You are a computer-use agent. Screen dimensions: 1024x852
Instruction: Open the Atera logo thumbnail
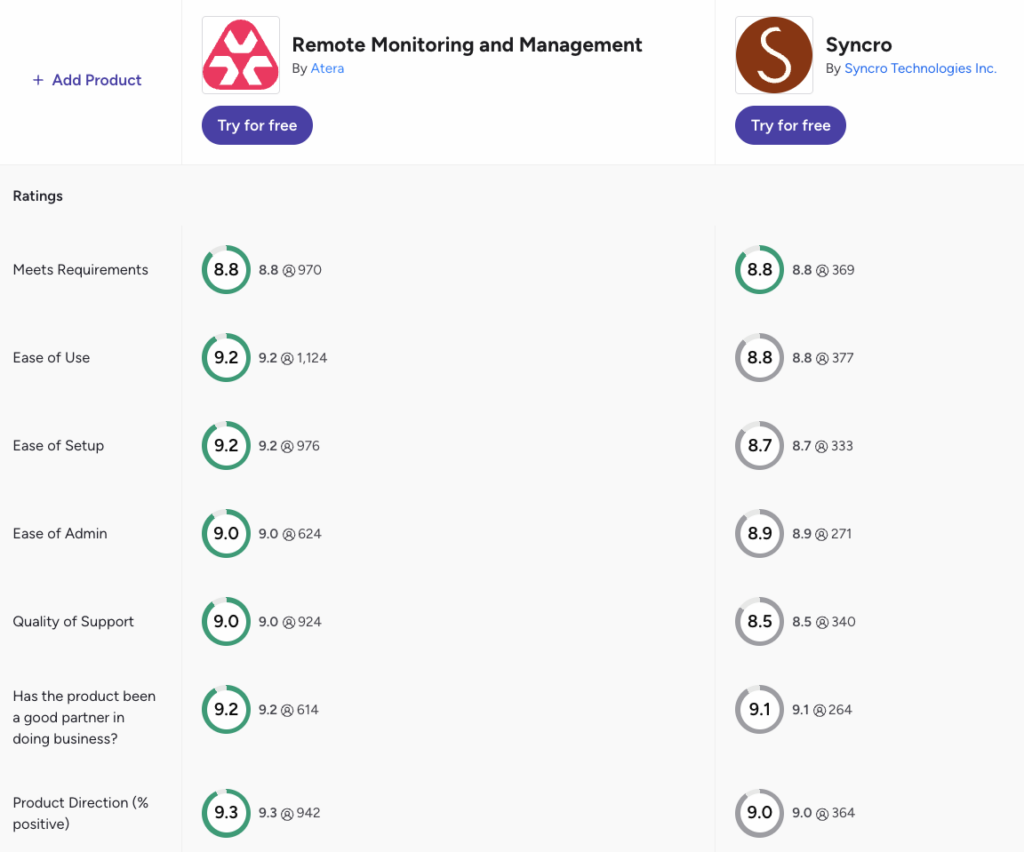(x=241, y=55)
